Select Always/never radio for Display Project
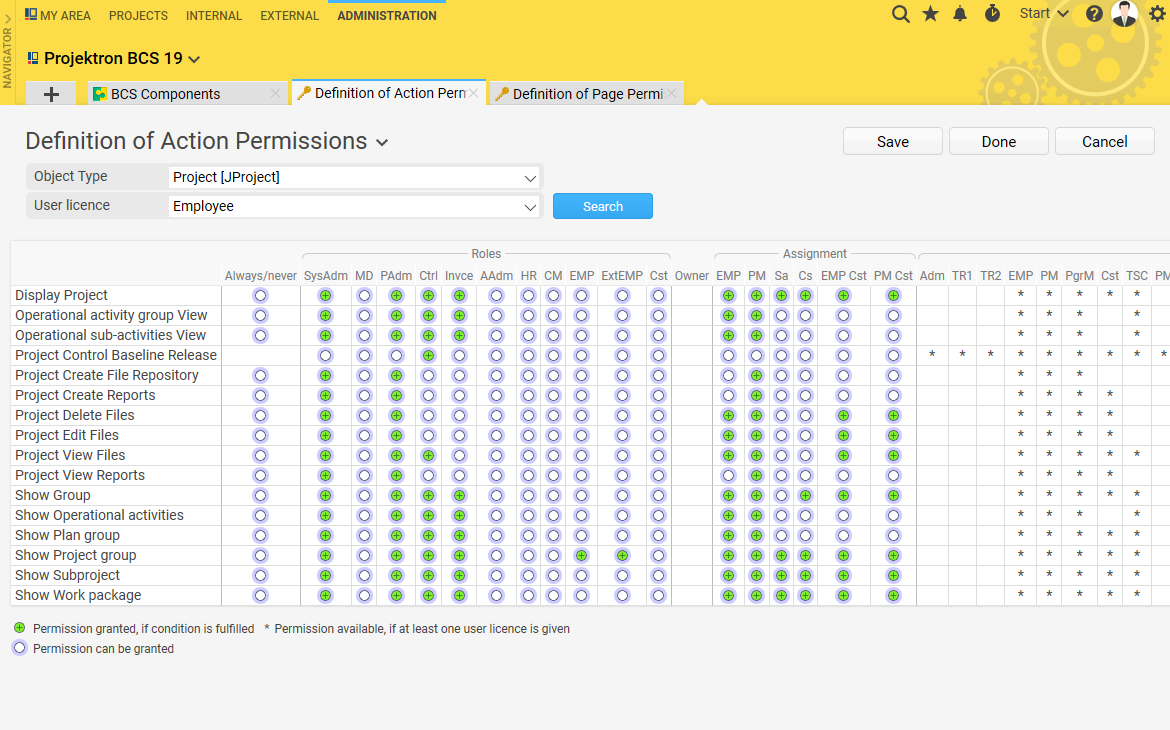Viewport: 1170px width, 730px height. pos(259,295)
